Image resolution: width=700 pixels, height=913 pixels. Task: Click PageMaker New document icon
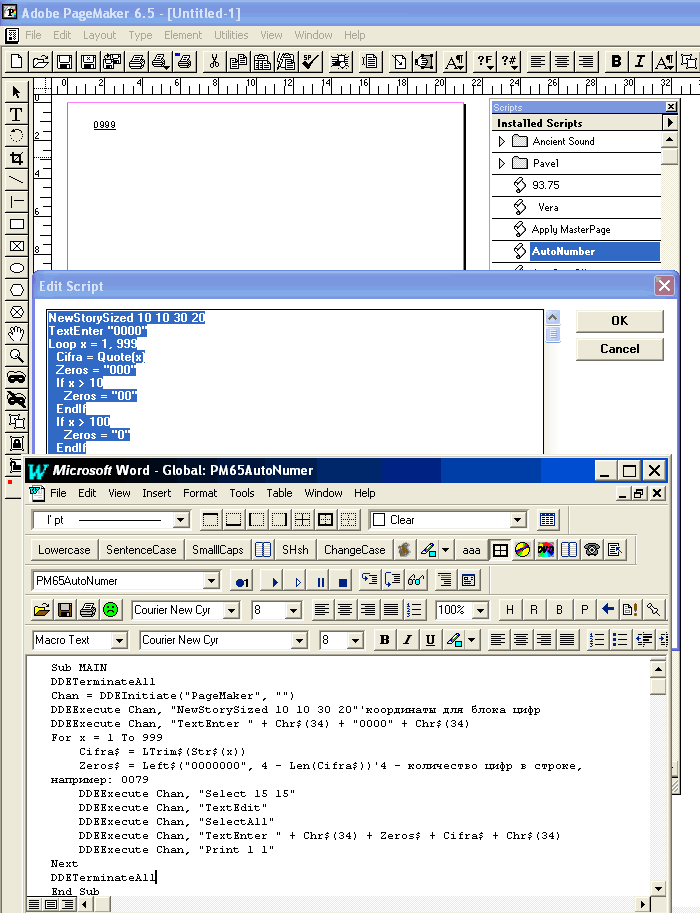(x=16, y=61)
